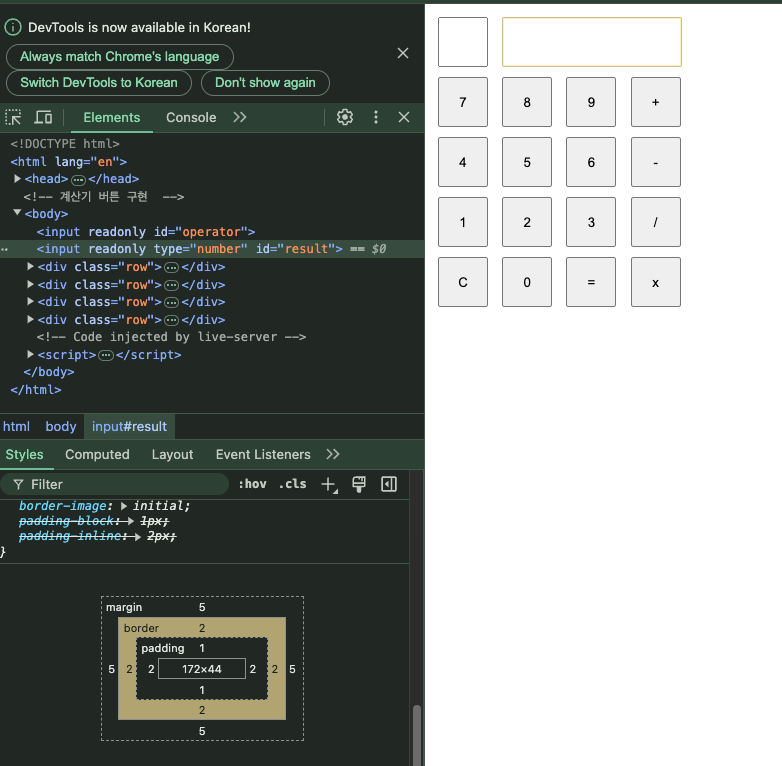This screenshot has height=766, width=782.
Task: Select input#result in the breadcrumb
Action: [x=130, y=426]
